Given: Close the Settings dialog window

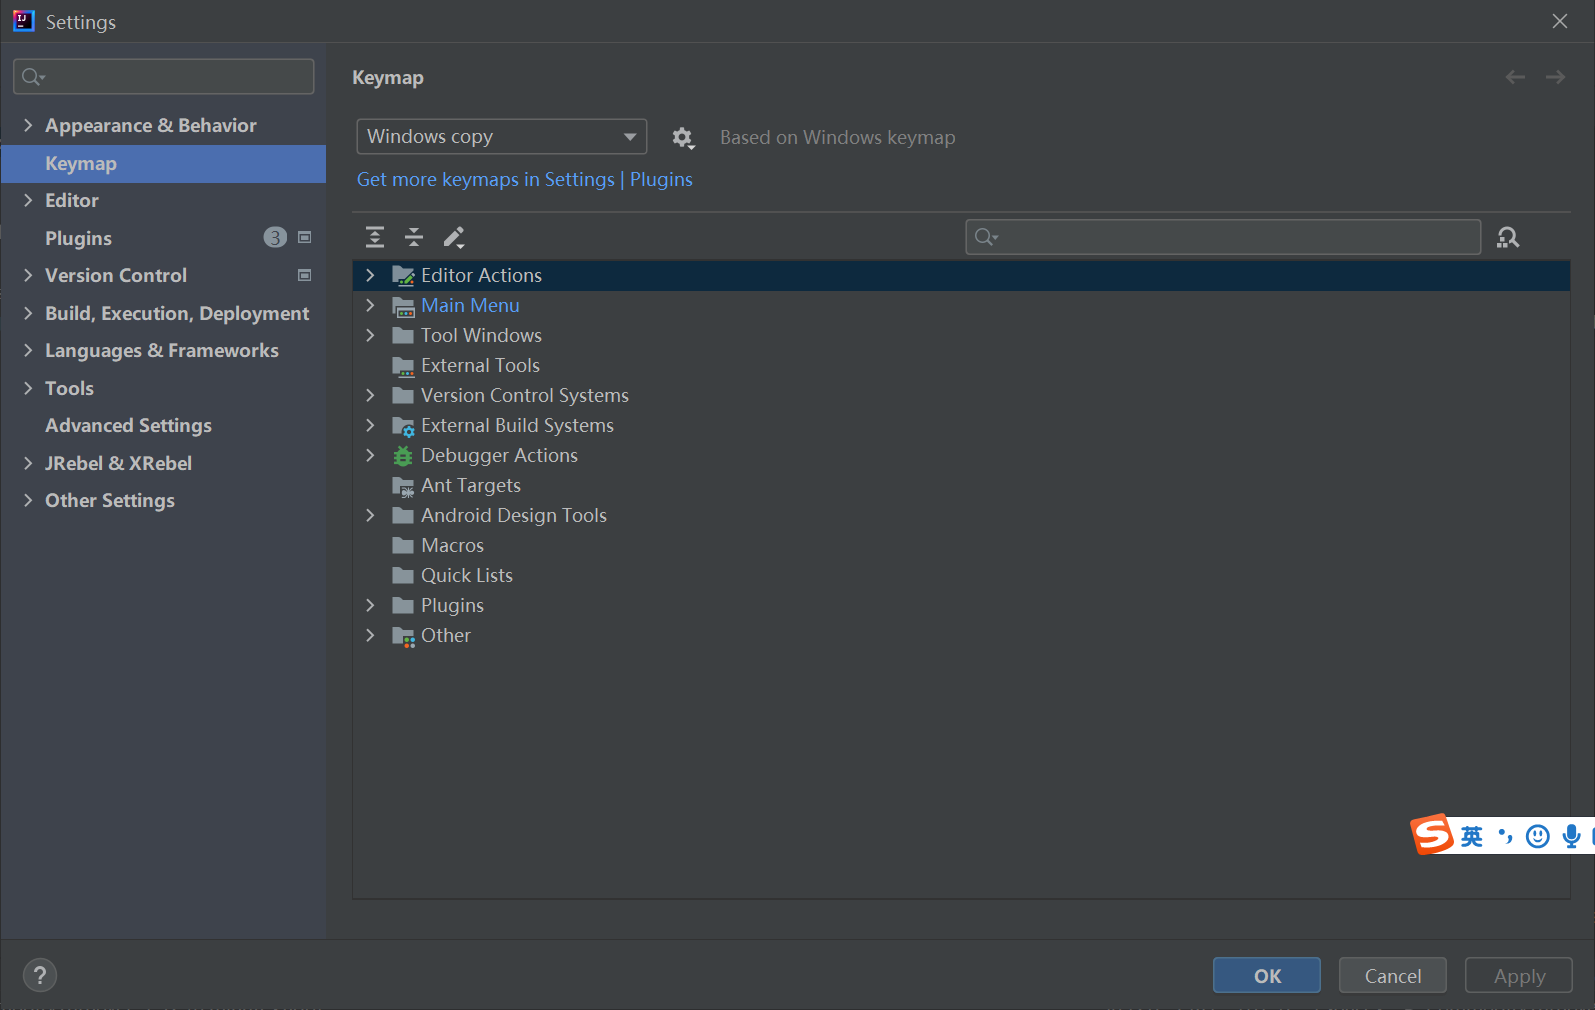Looking at the screenshot, I should [1560, 21].
